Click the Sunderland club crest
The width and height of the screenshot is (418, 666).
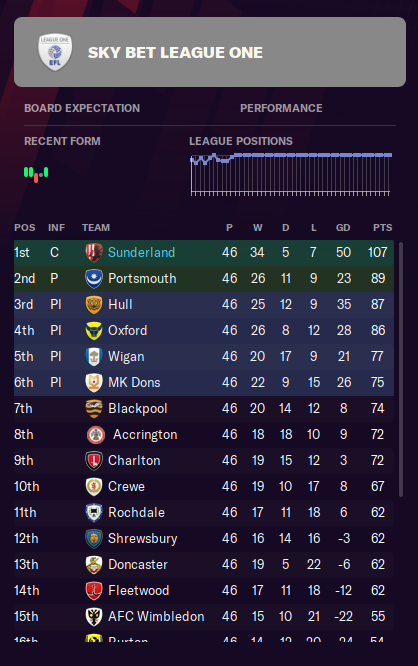[x=94, y=253]
